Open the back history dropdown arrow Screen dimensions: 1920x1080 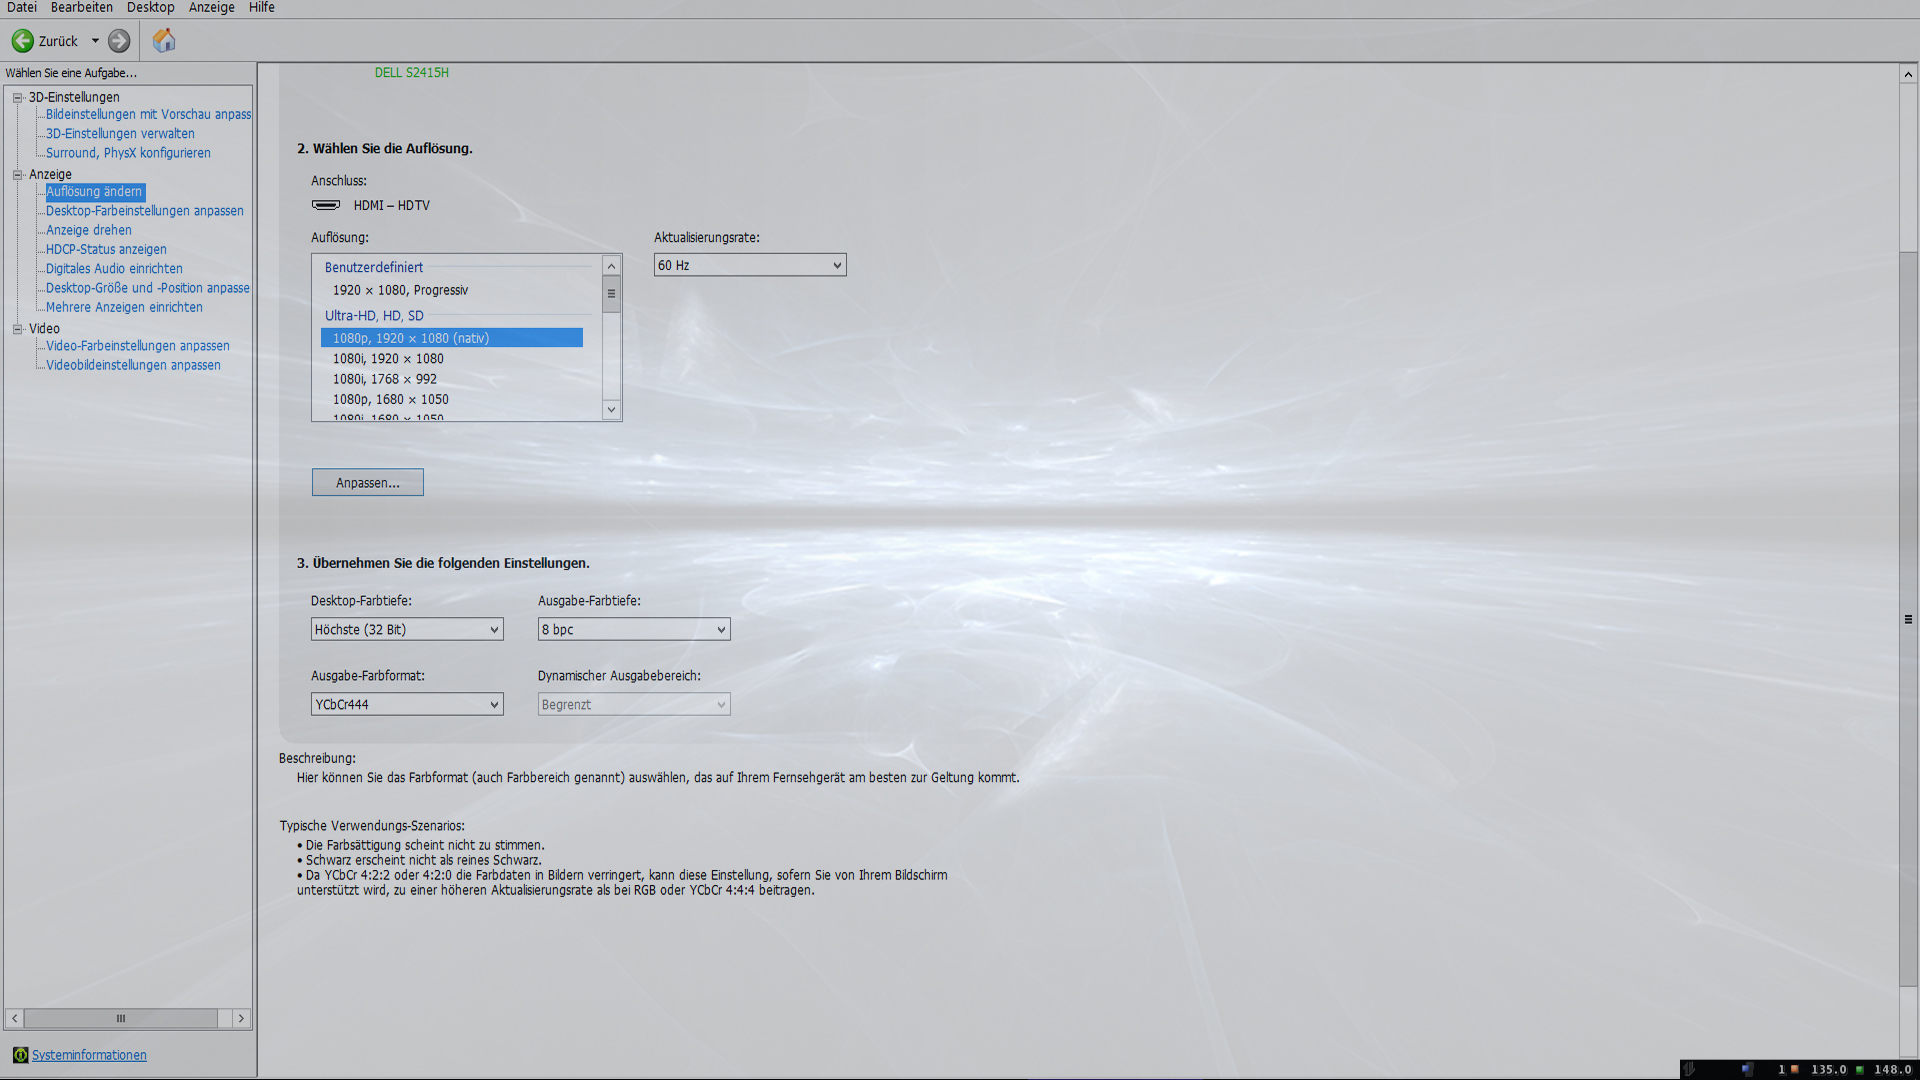pyautogui.click(x=95, y=41)
